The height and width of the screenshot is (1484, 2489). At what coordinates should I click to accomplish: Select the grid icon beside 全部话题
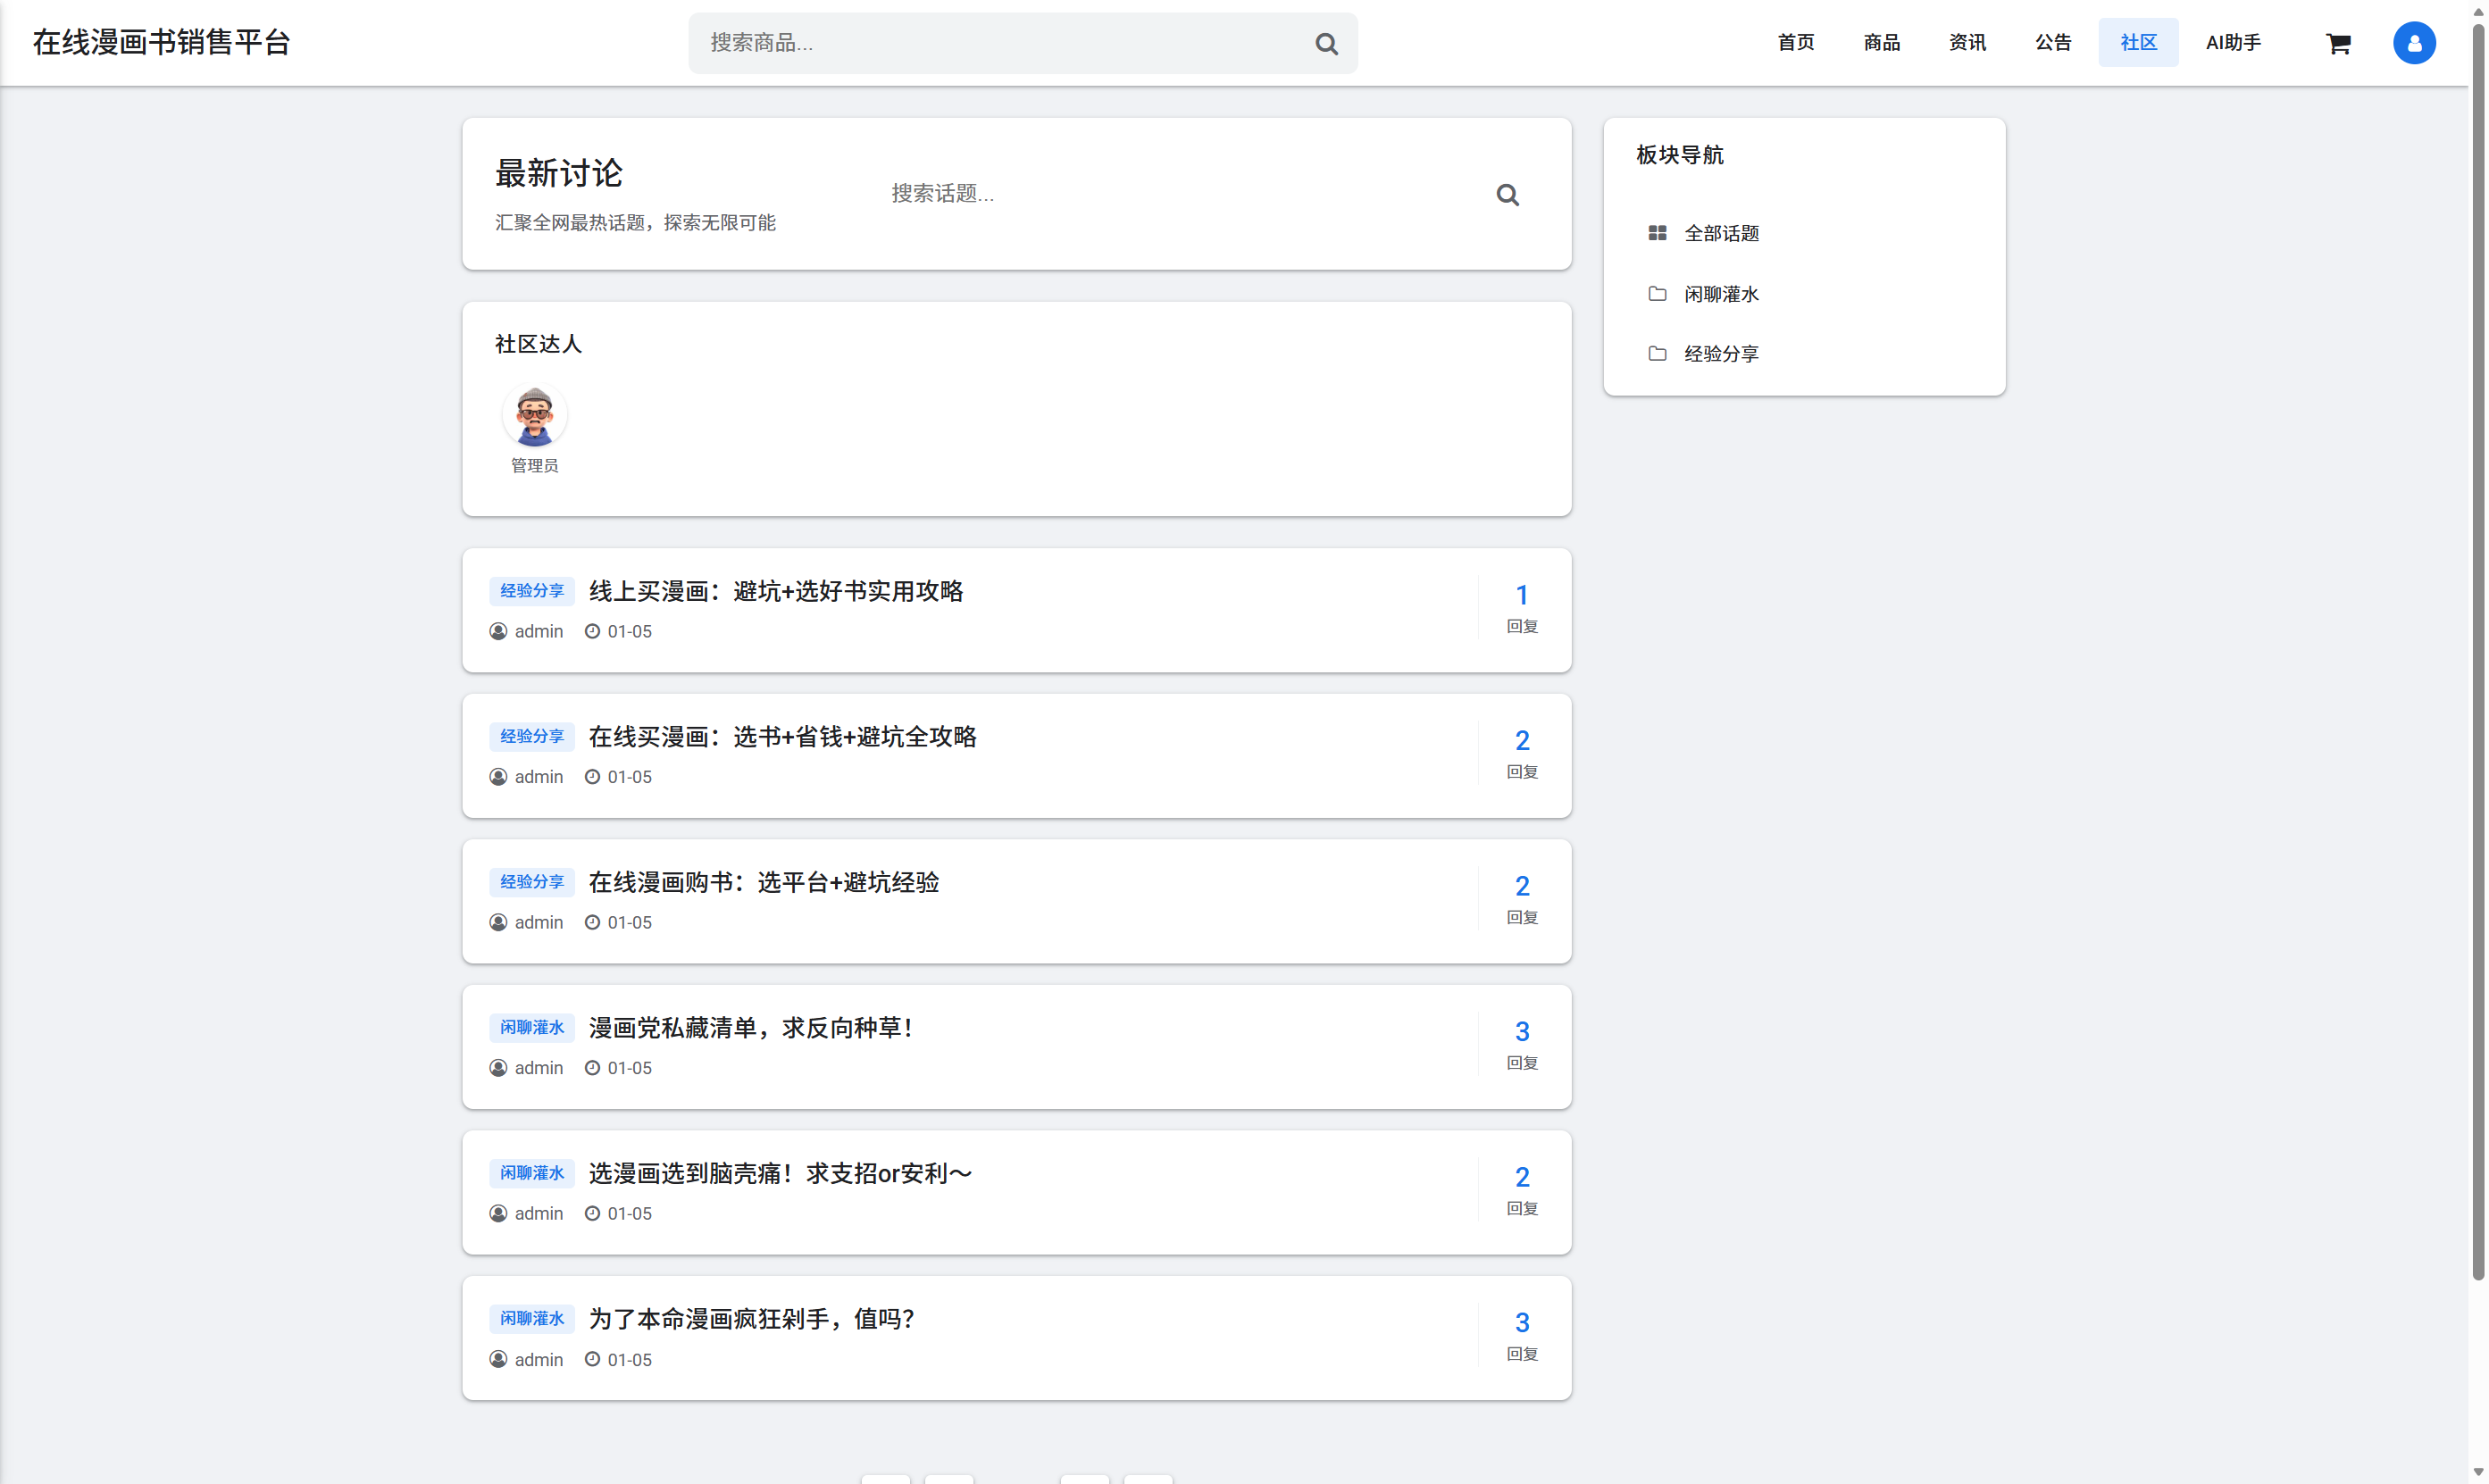(x=1657, y=233)
